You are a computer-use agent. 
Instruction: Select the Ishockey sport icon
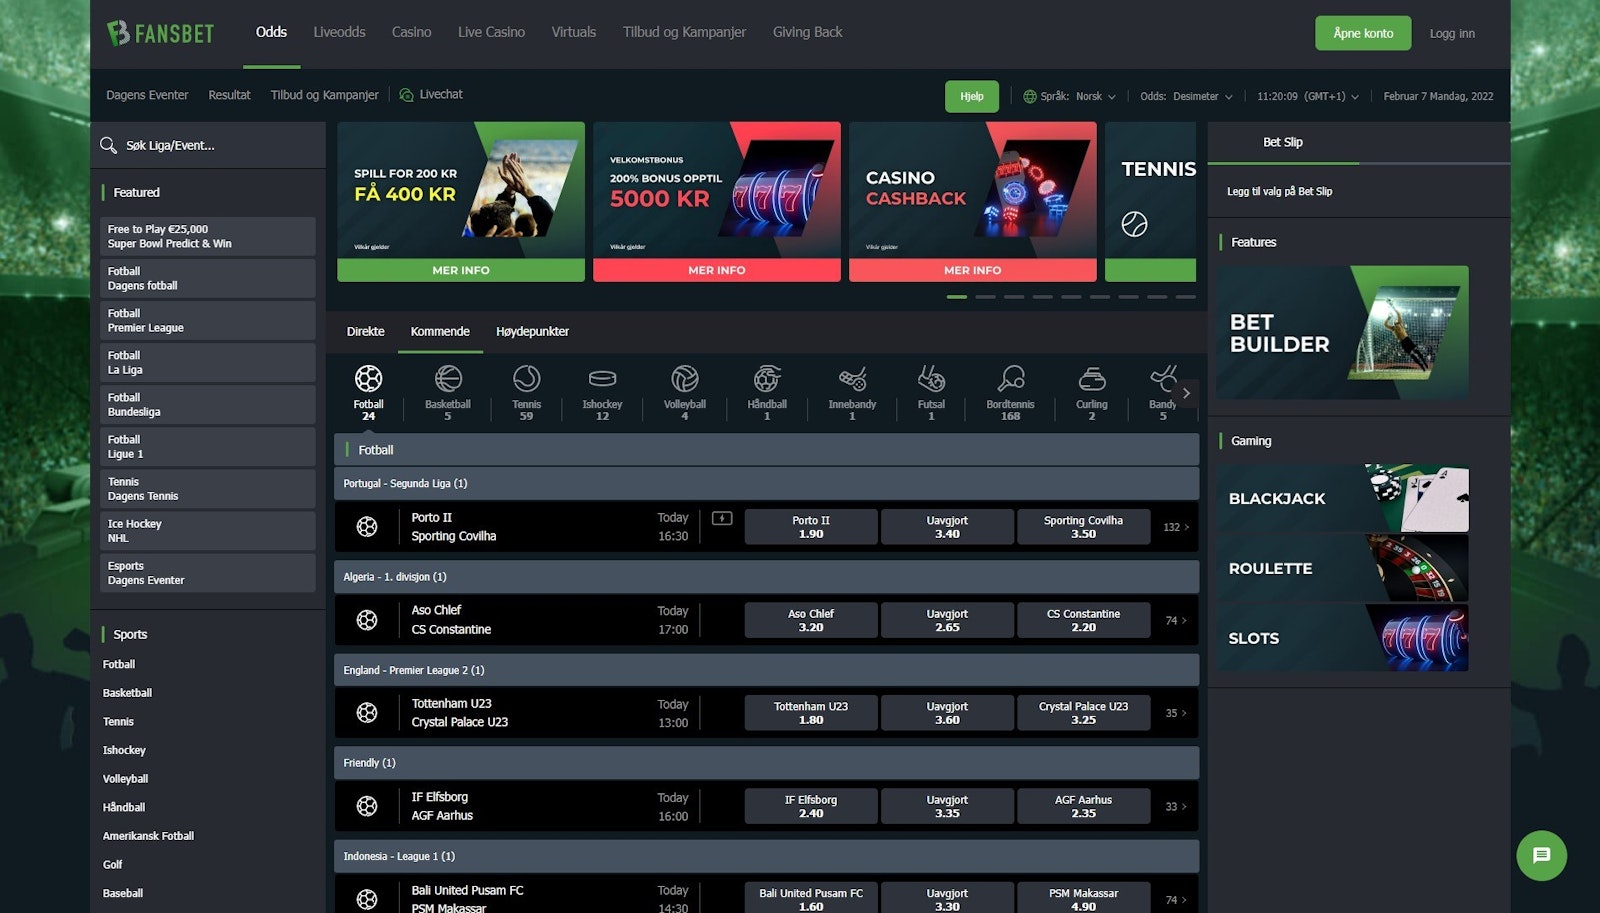[602, 382]
